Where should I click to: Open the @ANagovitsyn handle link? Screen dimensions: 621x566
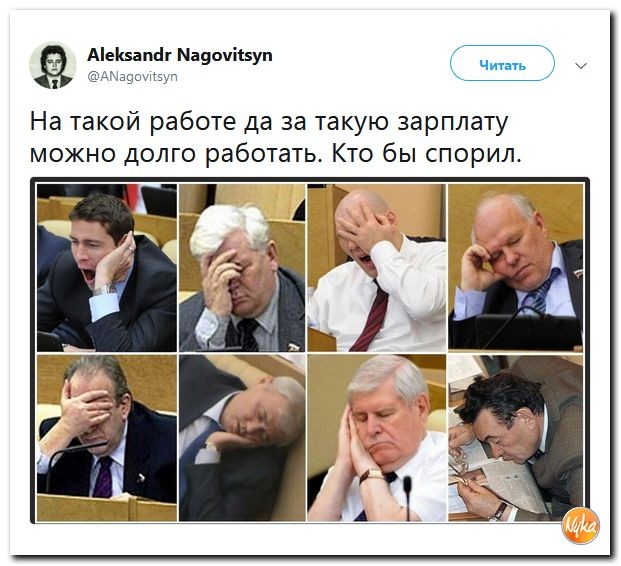132,76
